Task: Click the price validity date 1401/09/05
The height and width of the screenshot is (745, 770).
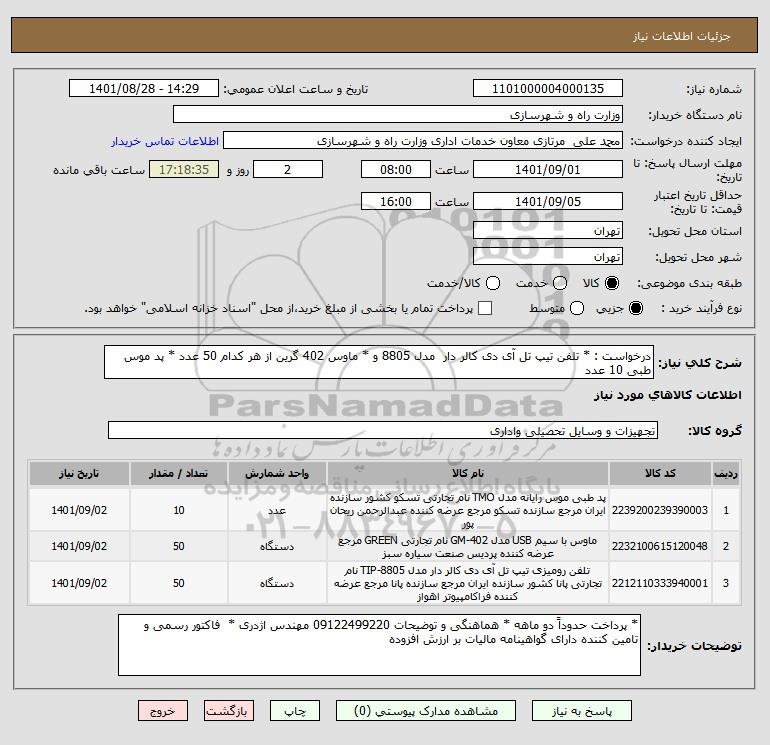Action: click(548, 201)
